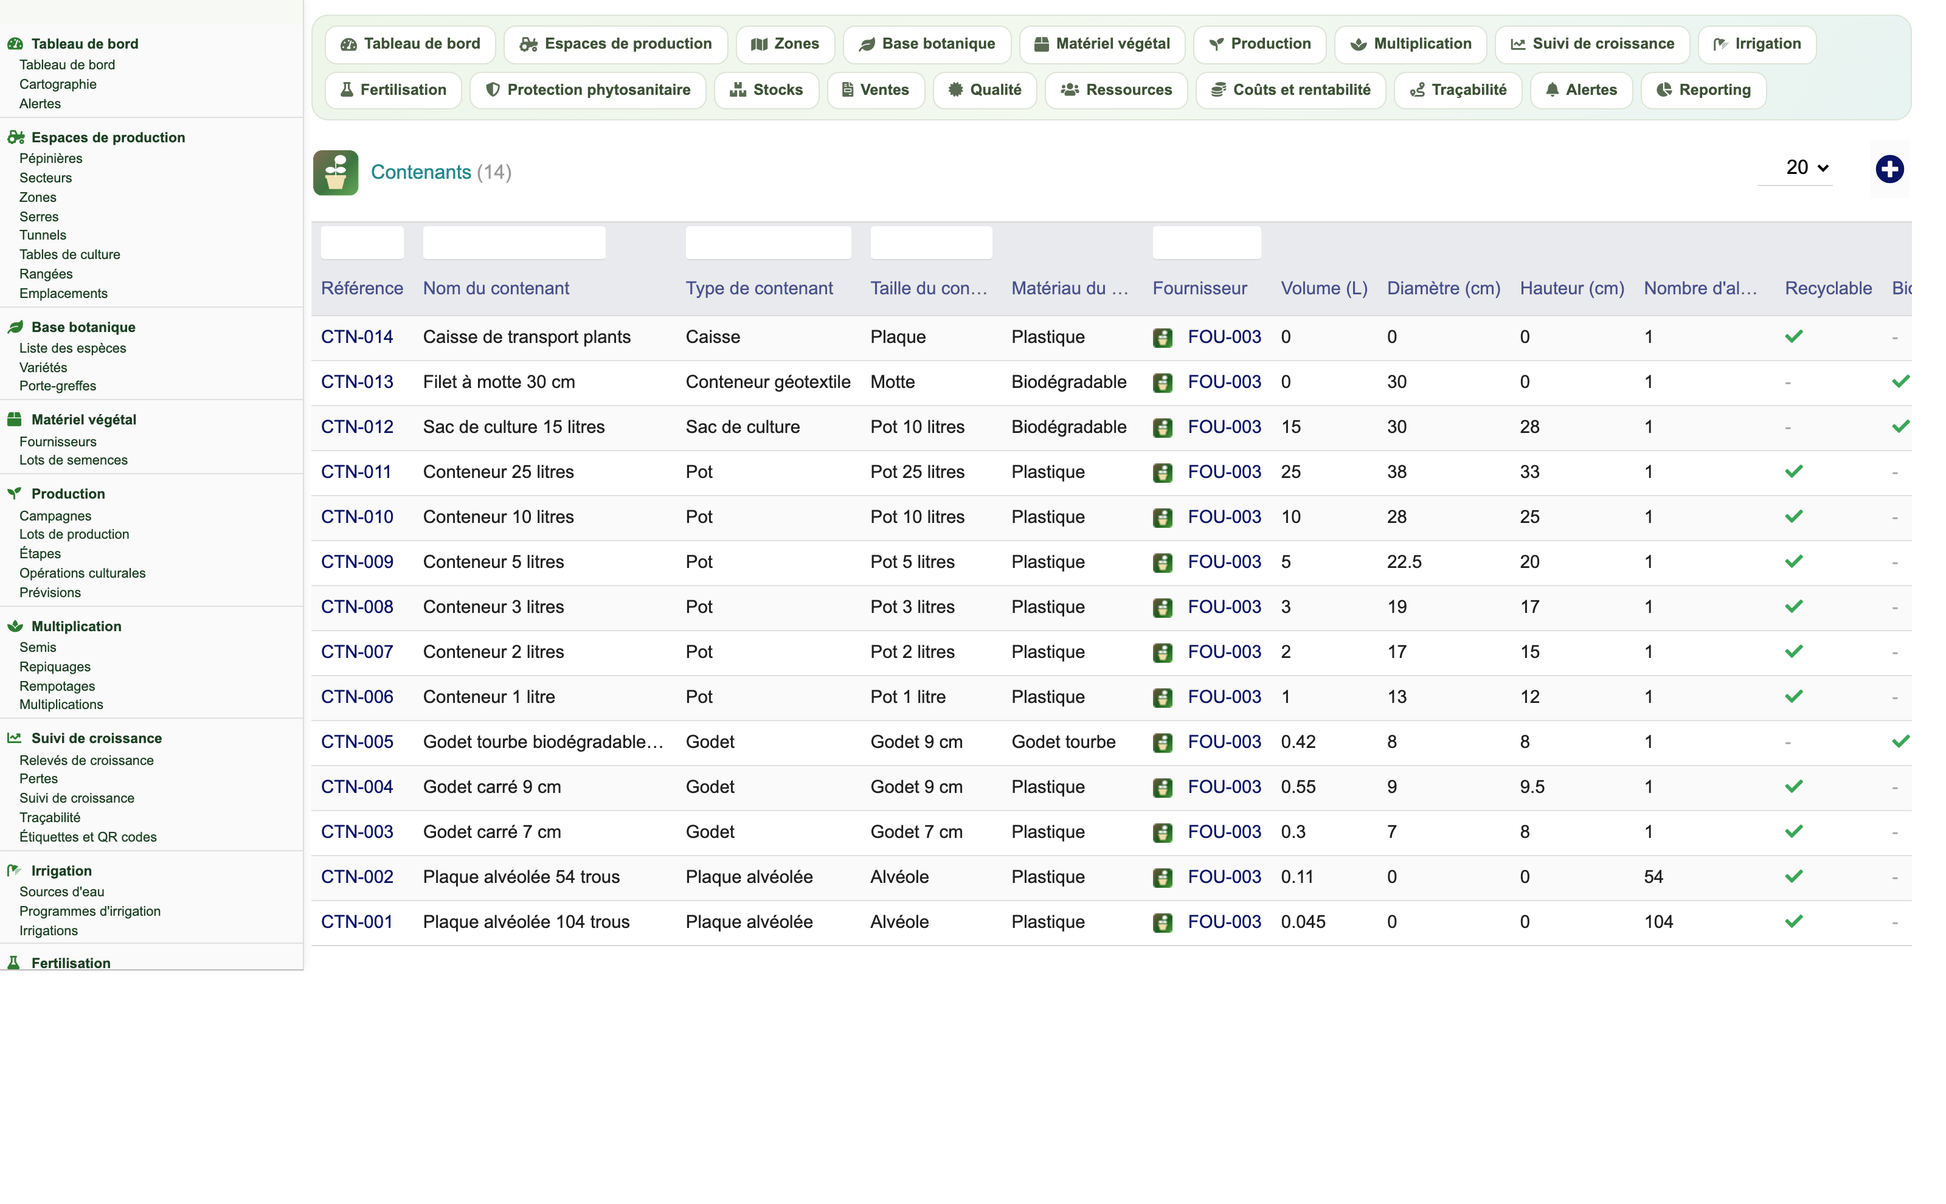This screenshot has height=1204, width=1946.
Task: Open the rows-per-page 20 dropdown
Action: pyautogui.click(x=1796, y=168)
